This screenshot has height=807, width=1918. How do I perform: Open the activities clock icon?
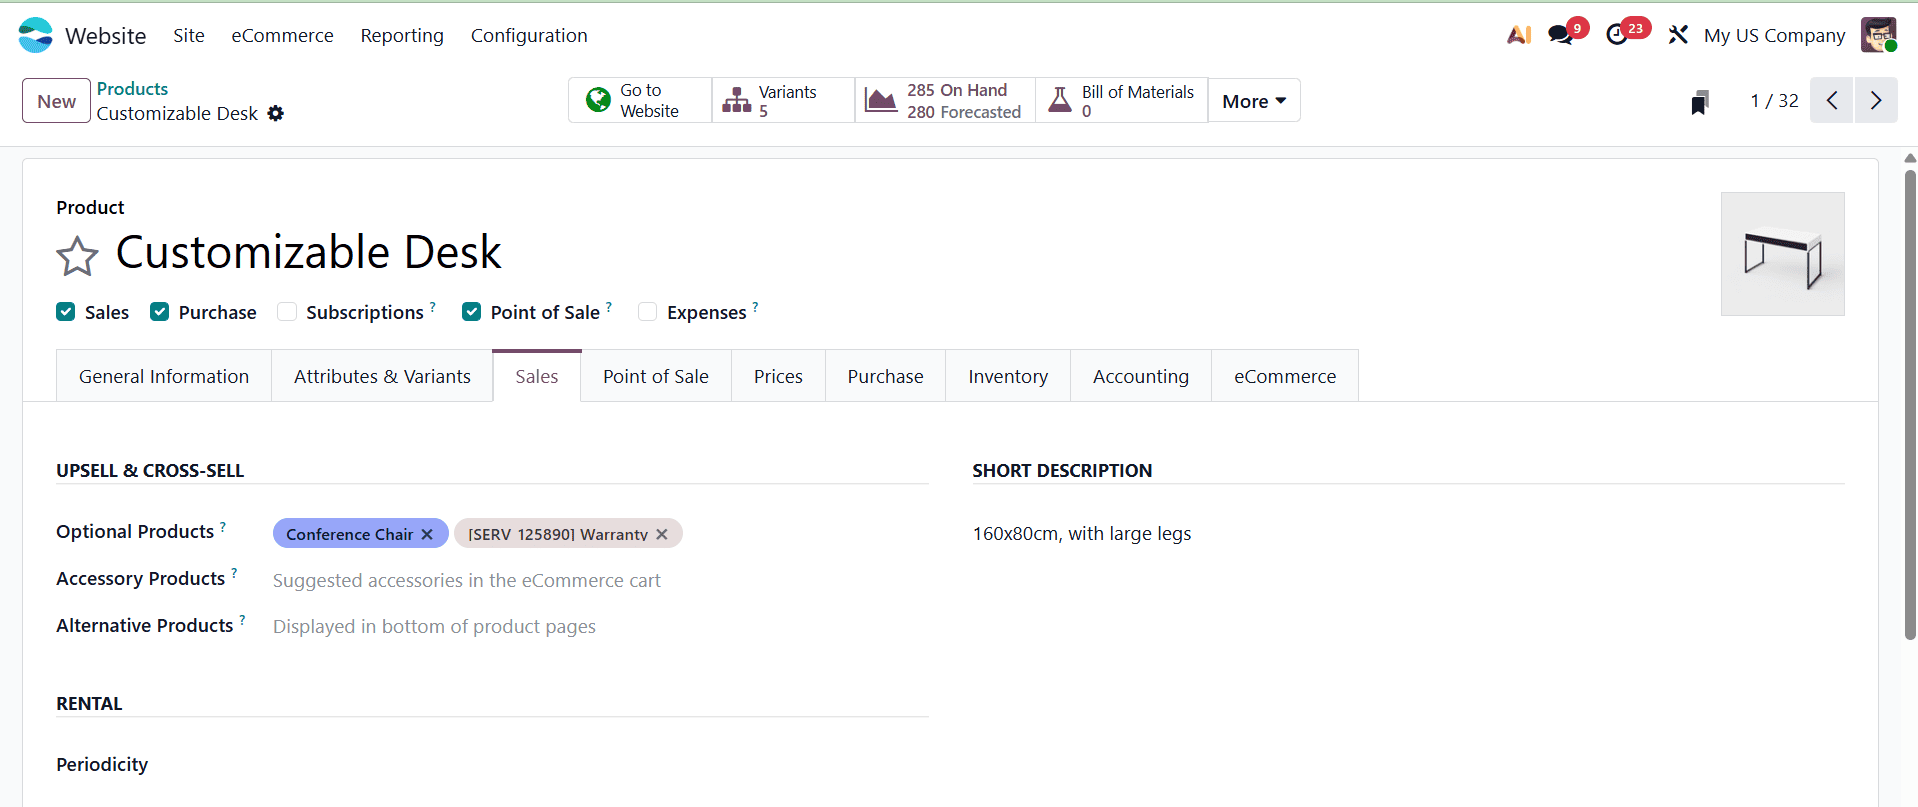tap(1617, 35)
